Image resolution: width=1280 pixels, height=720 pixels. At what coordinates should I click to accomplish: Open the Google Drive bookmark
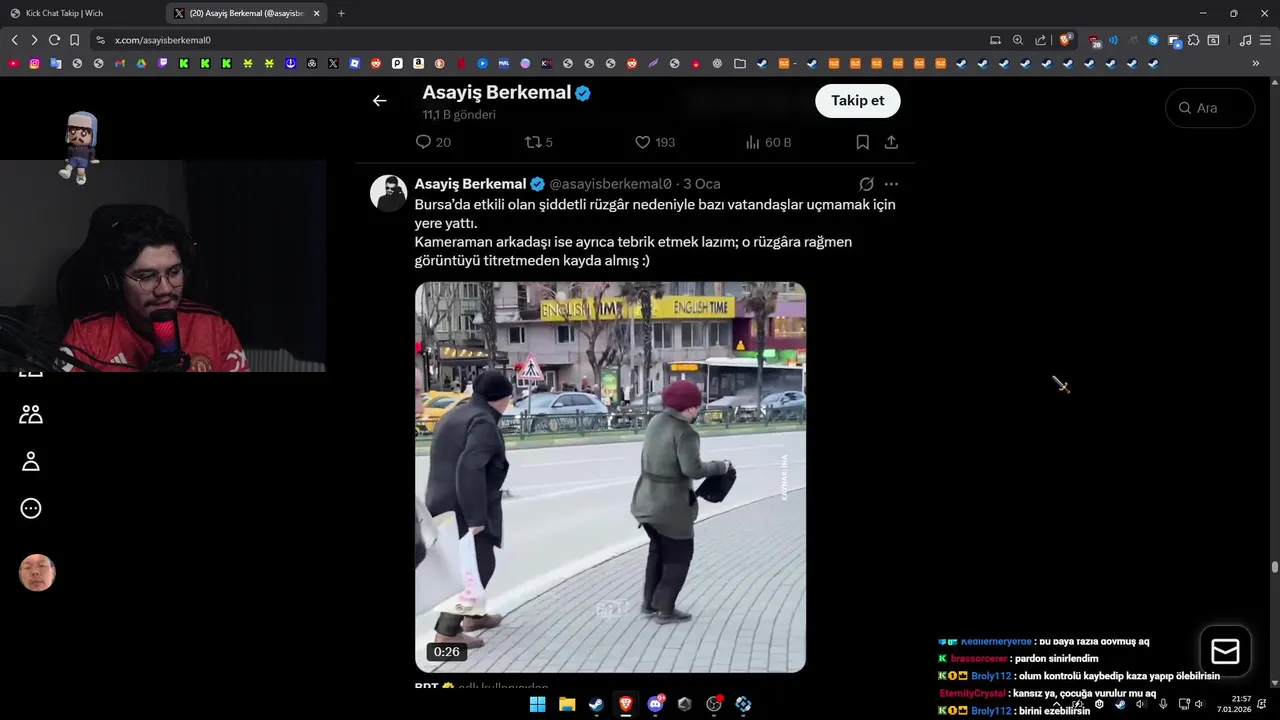coord(141,63)
